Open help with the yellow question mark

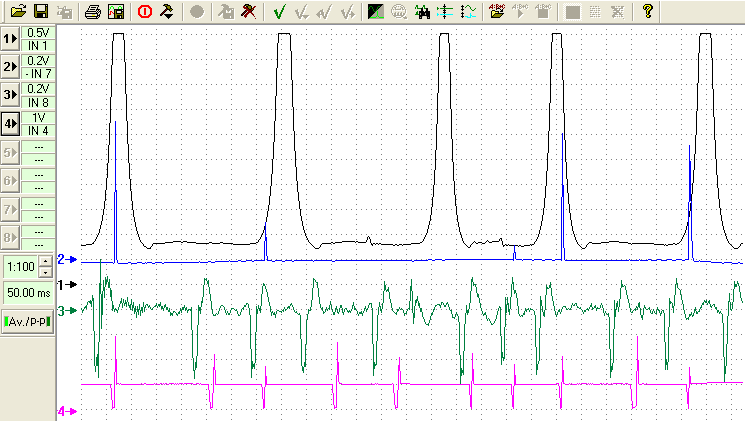click(x=647, y=11)
